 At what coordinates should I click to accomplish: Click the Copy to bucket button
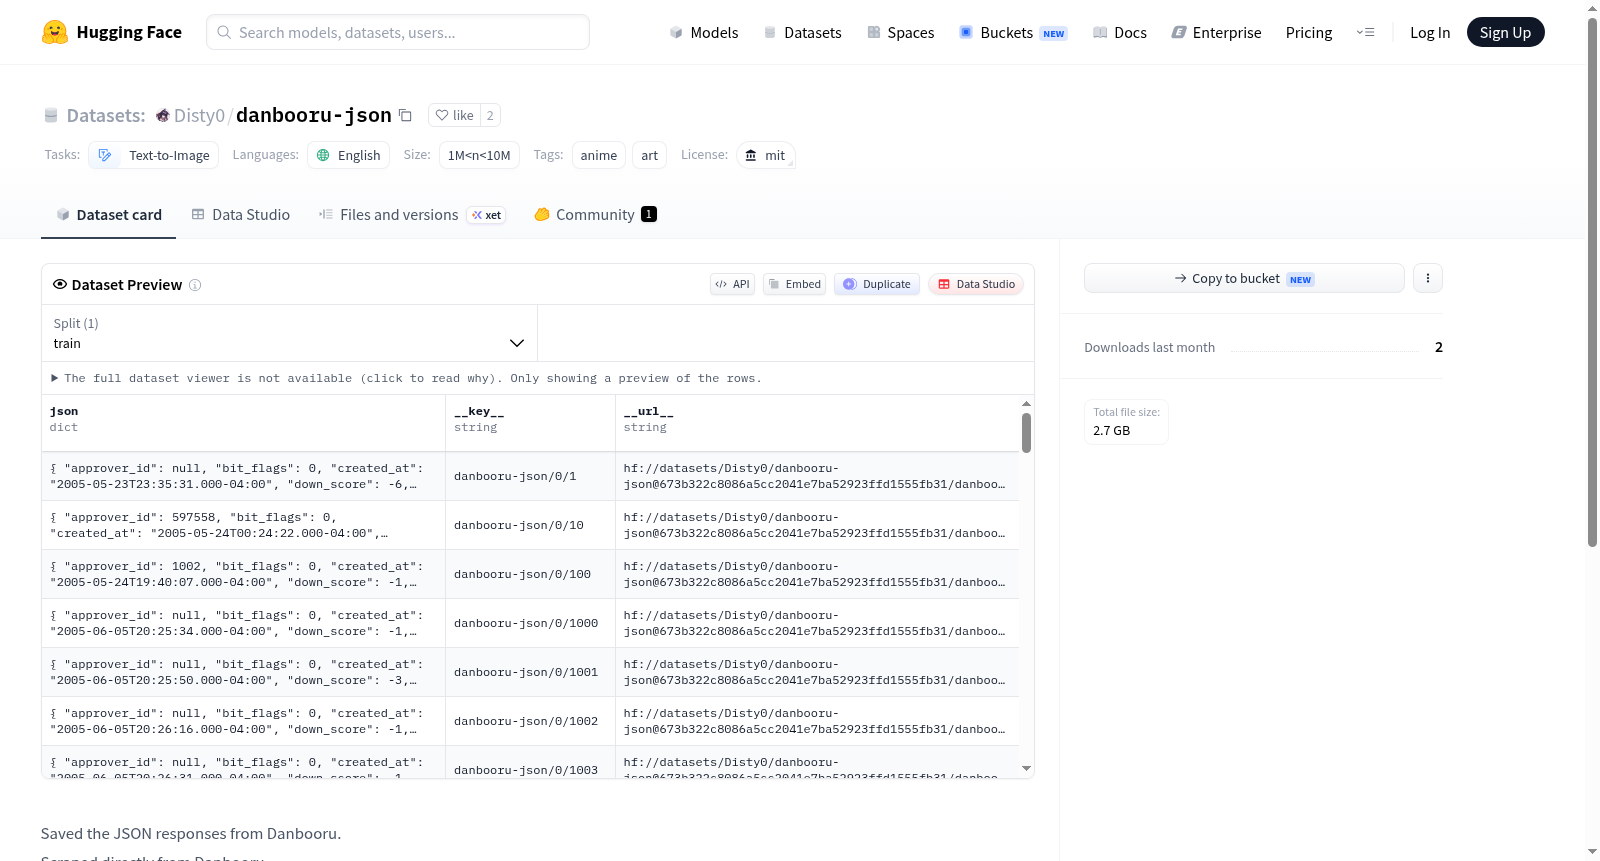(x=1244, y=278)
